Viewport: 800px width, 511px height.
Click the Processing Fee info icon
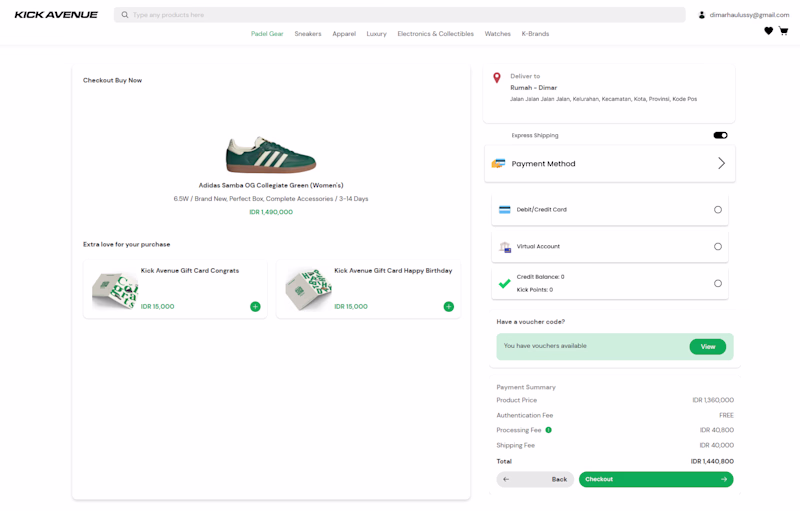pos(548,430)
